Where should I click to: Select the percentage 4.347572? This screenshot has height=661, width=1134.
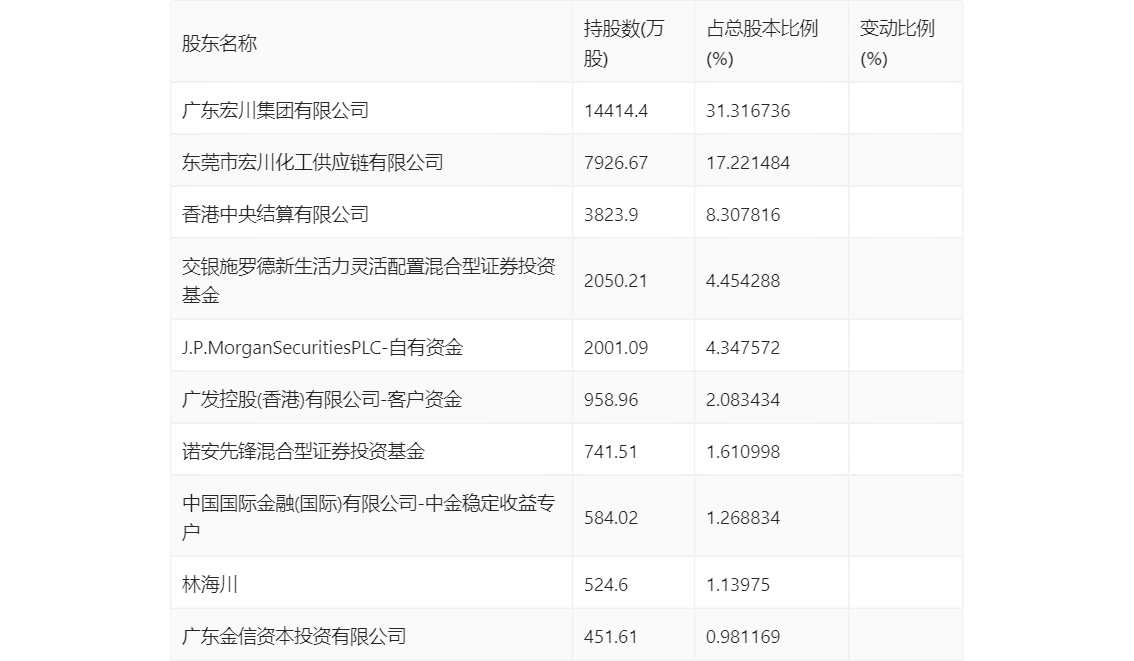pyautogui.click(x=743, y=348)
